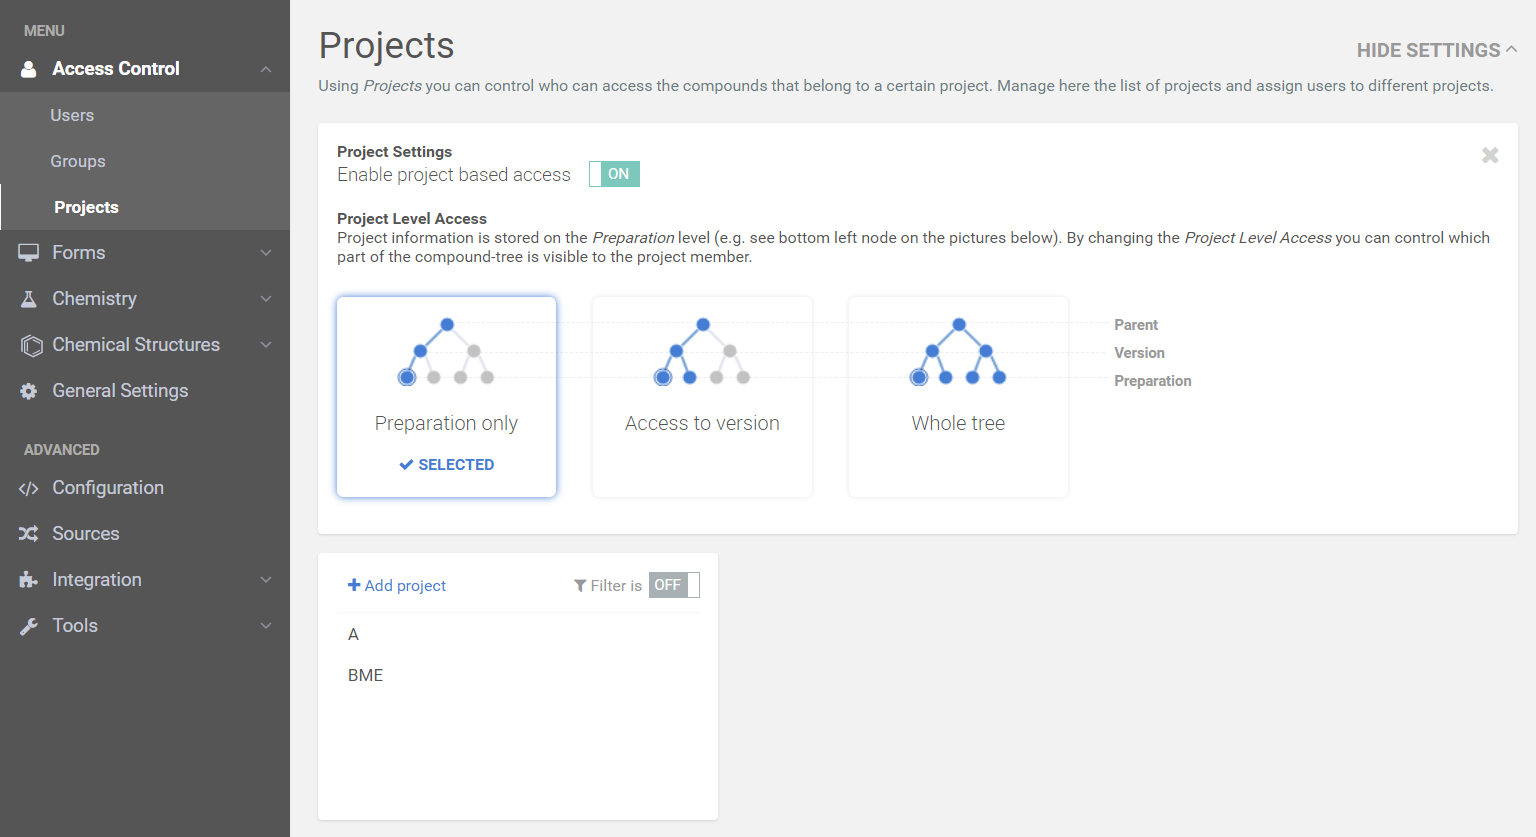Click the Configuration code icon

29,488
